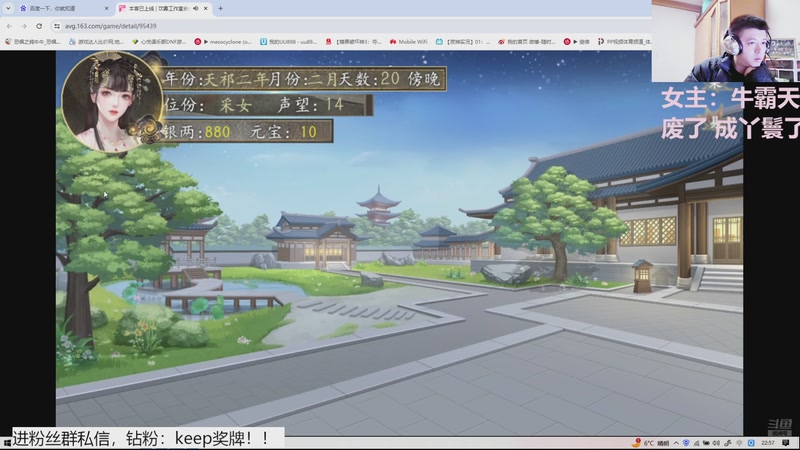Close the 百度一下 browser tab
This screenshot has height=450, width=800.
tap(106, 8)
